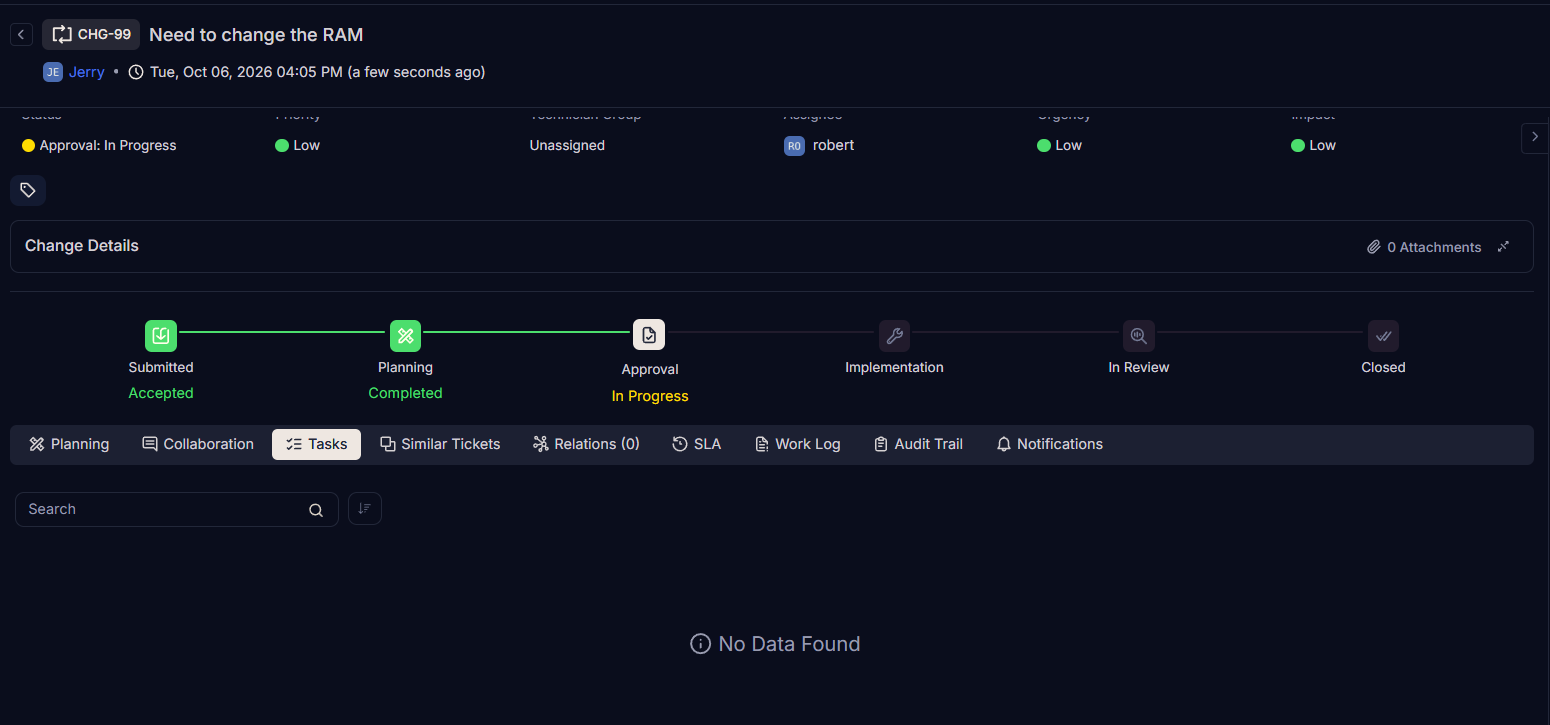This screenshot has width=1550, height=725.
Task: Click the In Progress label under Approval
Action: tap(650, 396)
